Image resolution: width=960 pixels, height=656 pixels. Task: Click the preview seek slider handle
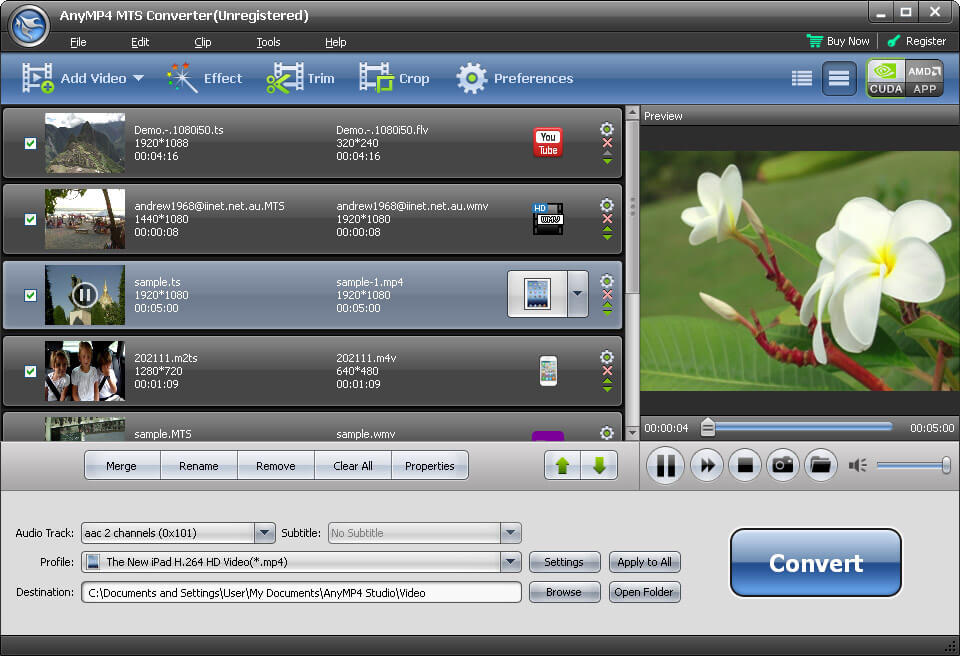pyautogui.click(x=707, y=427)
